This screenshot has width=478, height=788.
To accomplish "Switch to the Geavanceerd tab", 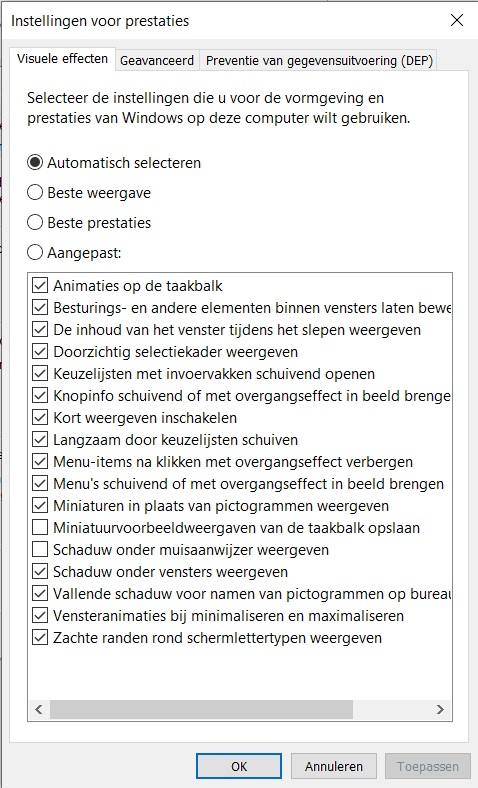I will pos(157,61).
